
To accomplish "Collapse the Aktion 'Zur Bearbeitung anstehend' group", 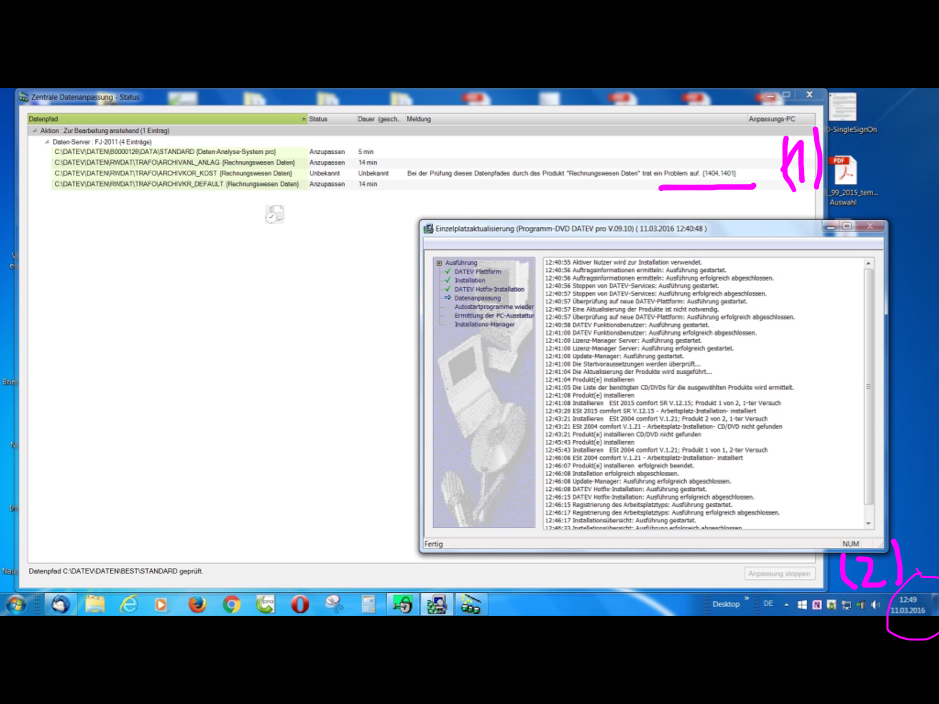I will point(33,131).
